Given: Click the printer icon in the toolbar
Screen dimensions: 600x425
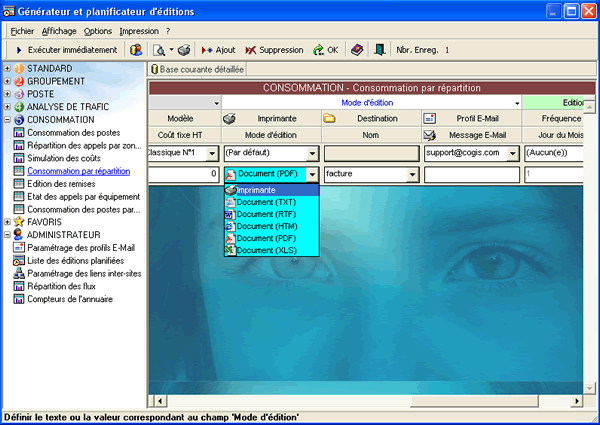Looking at the screenshot, I should pos(185,49).
